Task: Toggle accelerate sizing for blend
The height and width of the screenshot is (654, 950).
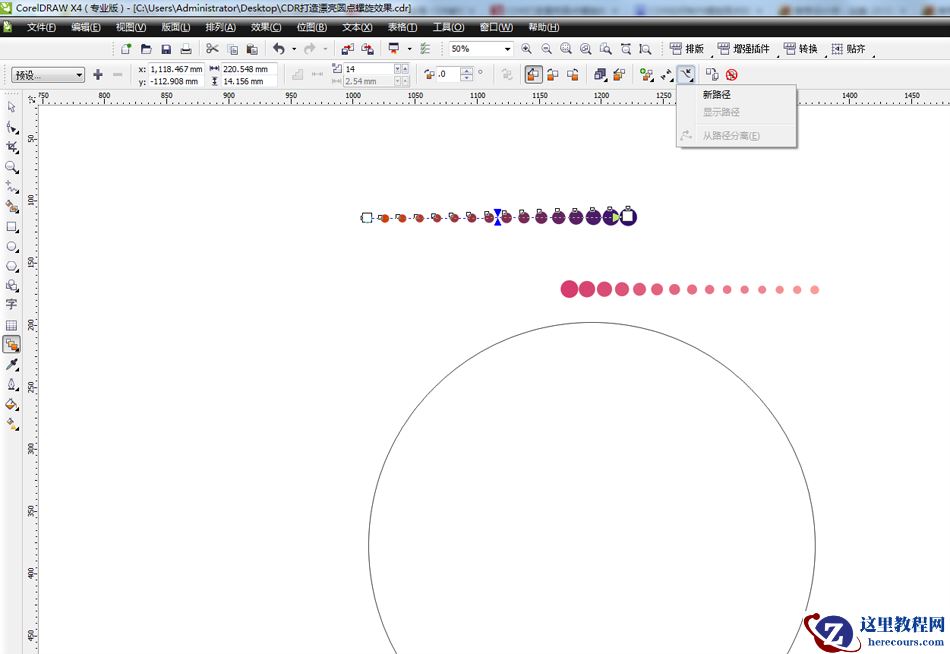Action: [x=619, y=75]
